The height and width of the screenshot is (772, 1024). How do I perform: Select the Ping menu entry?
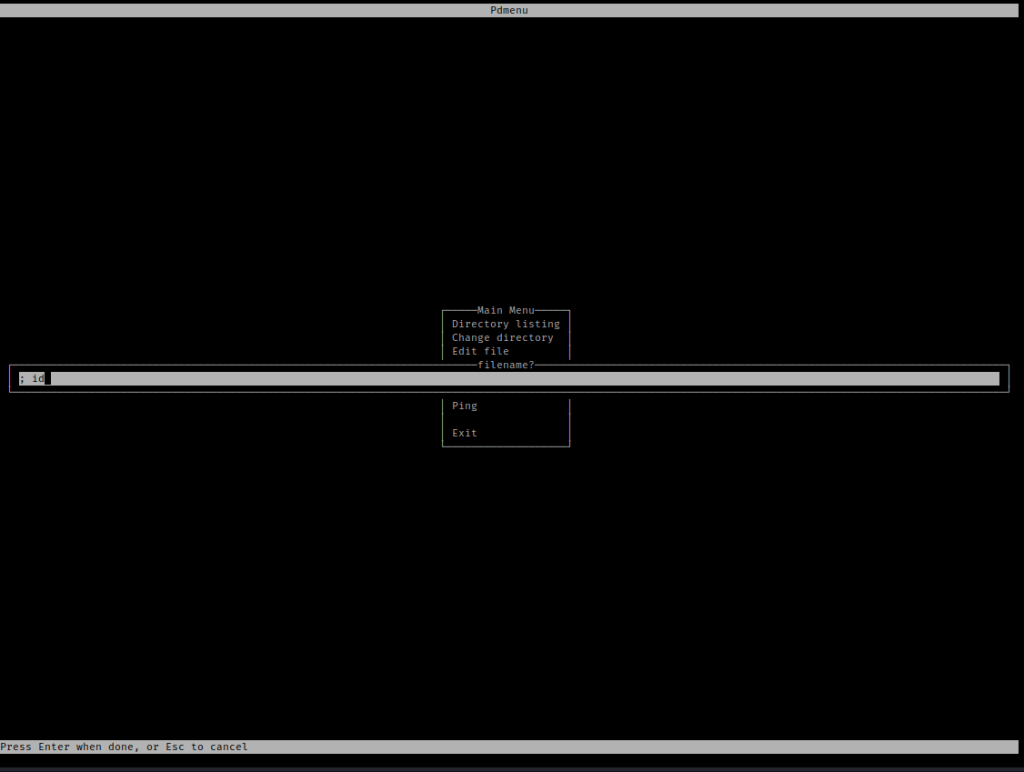(x=464, y=406)
